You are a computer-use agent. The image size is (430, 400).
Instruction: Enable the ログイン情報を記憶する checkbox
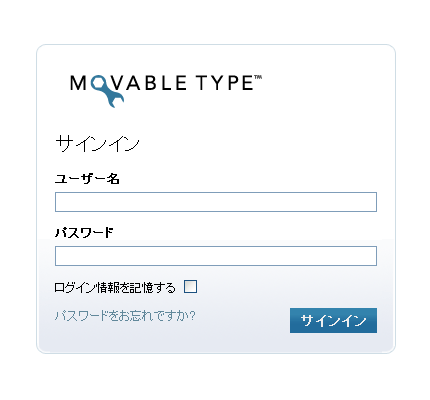pos(190,287)
